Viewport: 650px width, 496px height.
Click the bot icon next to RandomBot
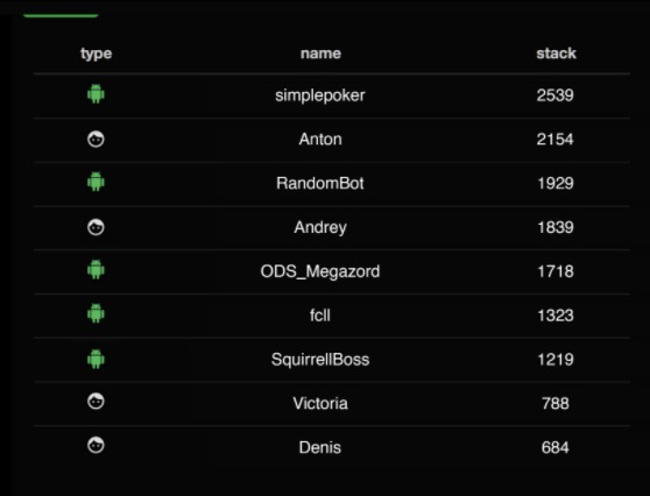(96, 183)
